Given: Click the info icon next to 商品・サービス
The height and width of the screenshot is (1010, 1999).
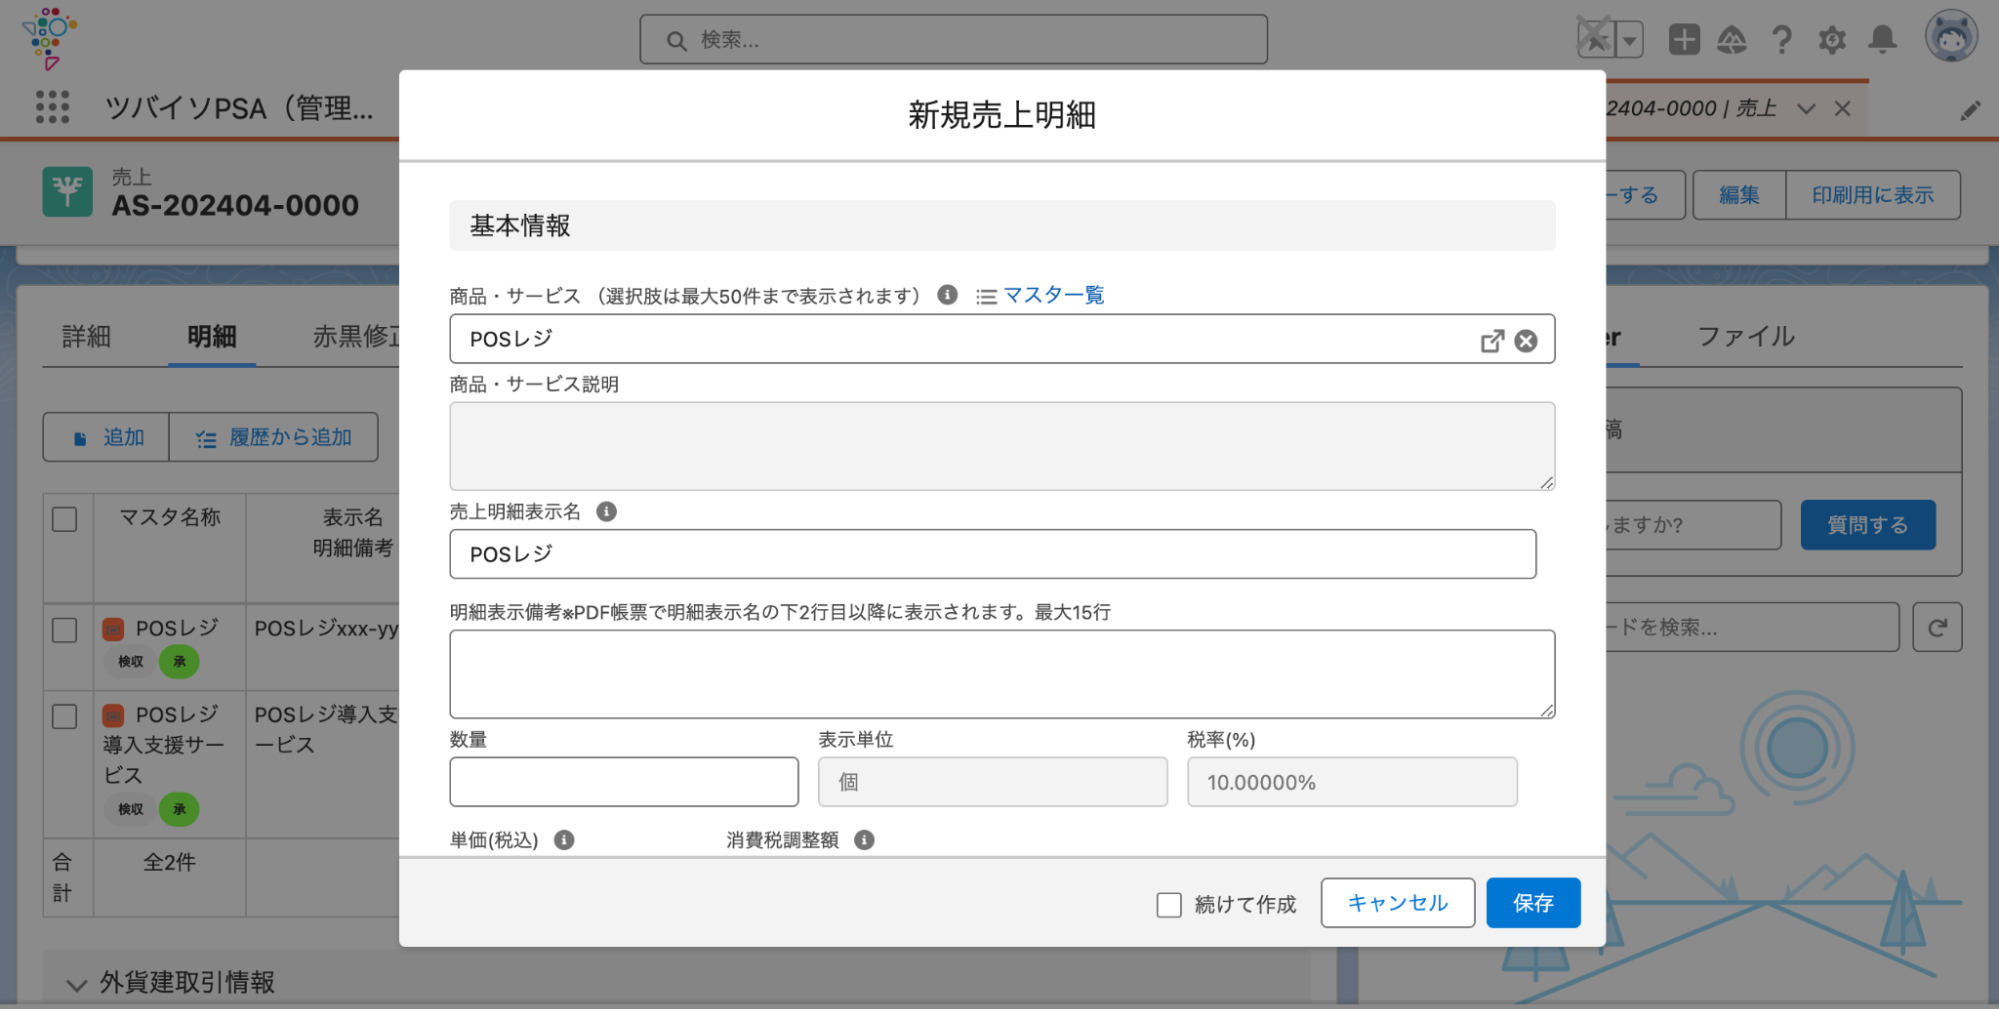Looking at the screenshot, I should coord(947,295).
